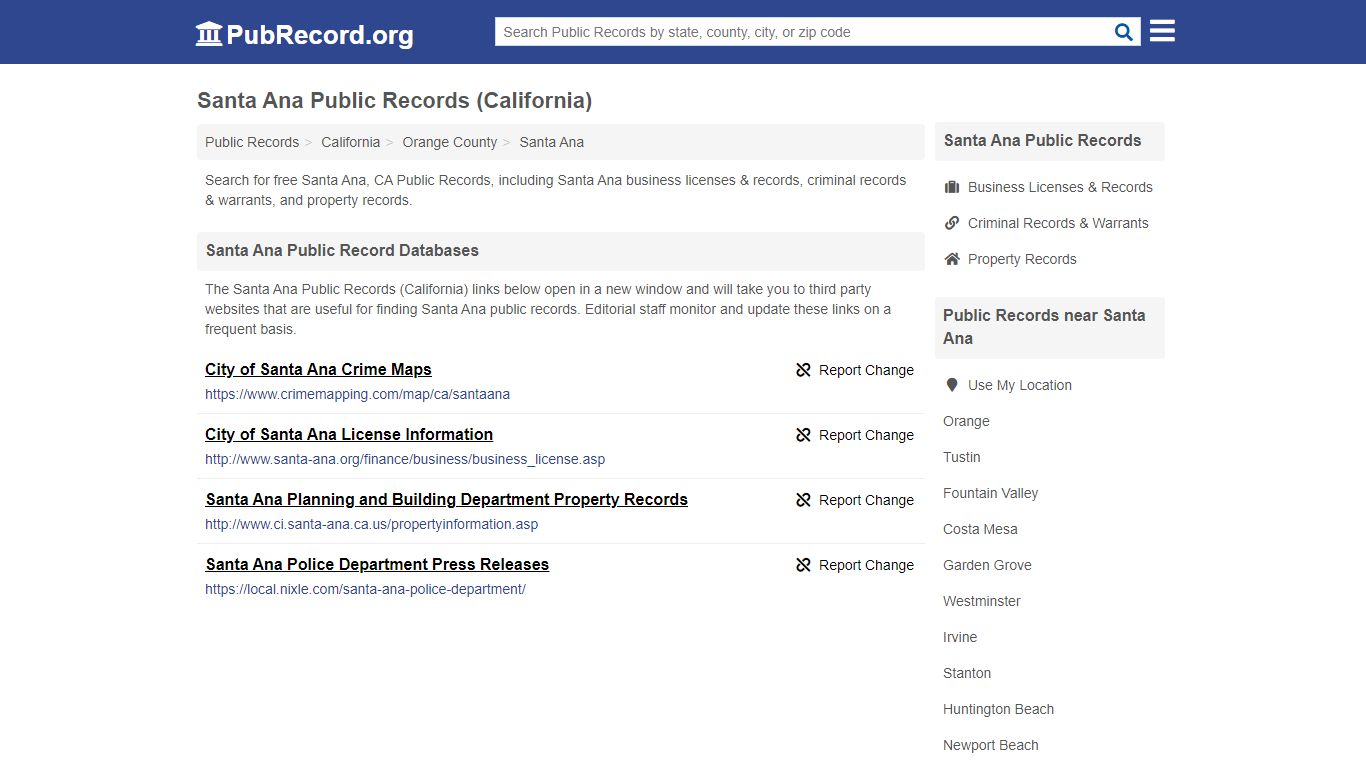
Task: Select the Santa Ana breadcrumb
Action: coord(551,142)
